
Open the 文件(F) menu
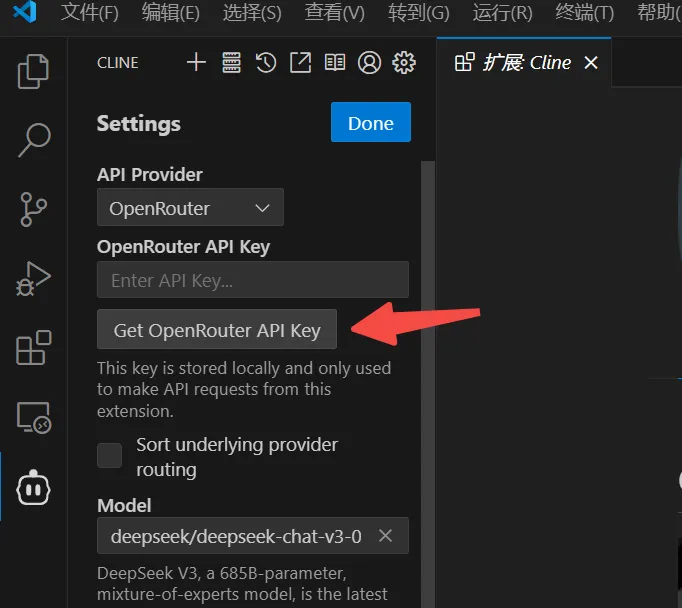pos(90,12)
